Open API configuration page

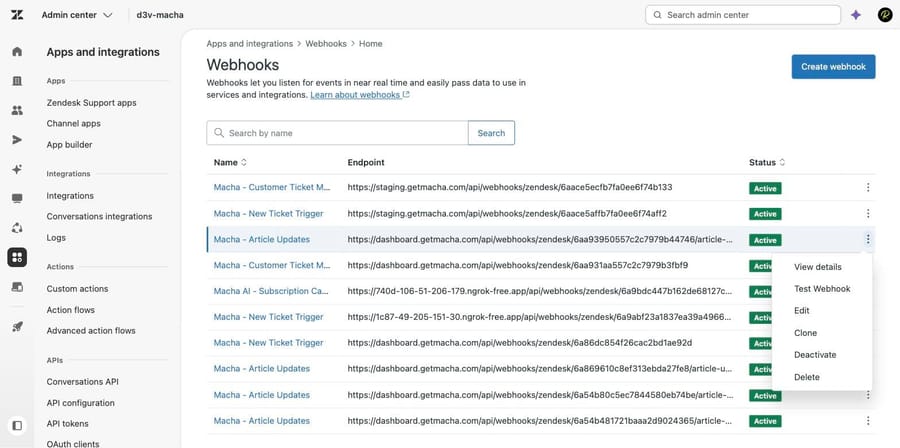pyautogui.click(x=80, y=403)
